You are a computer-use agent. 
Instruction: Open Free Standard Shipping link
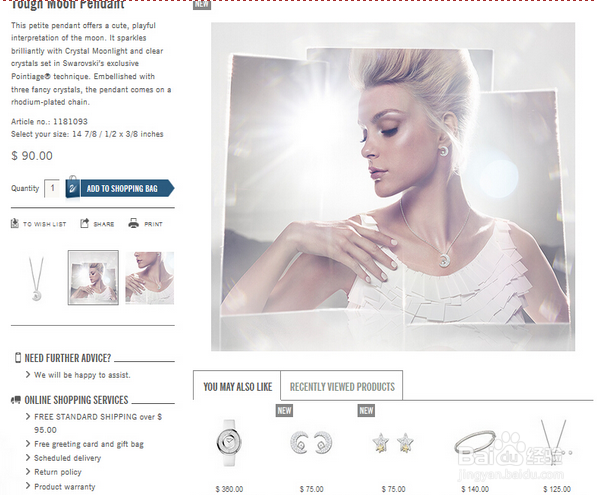98,423
